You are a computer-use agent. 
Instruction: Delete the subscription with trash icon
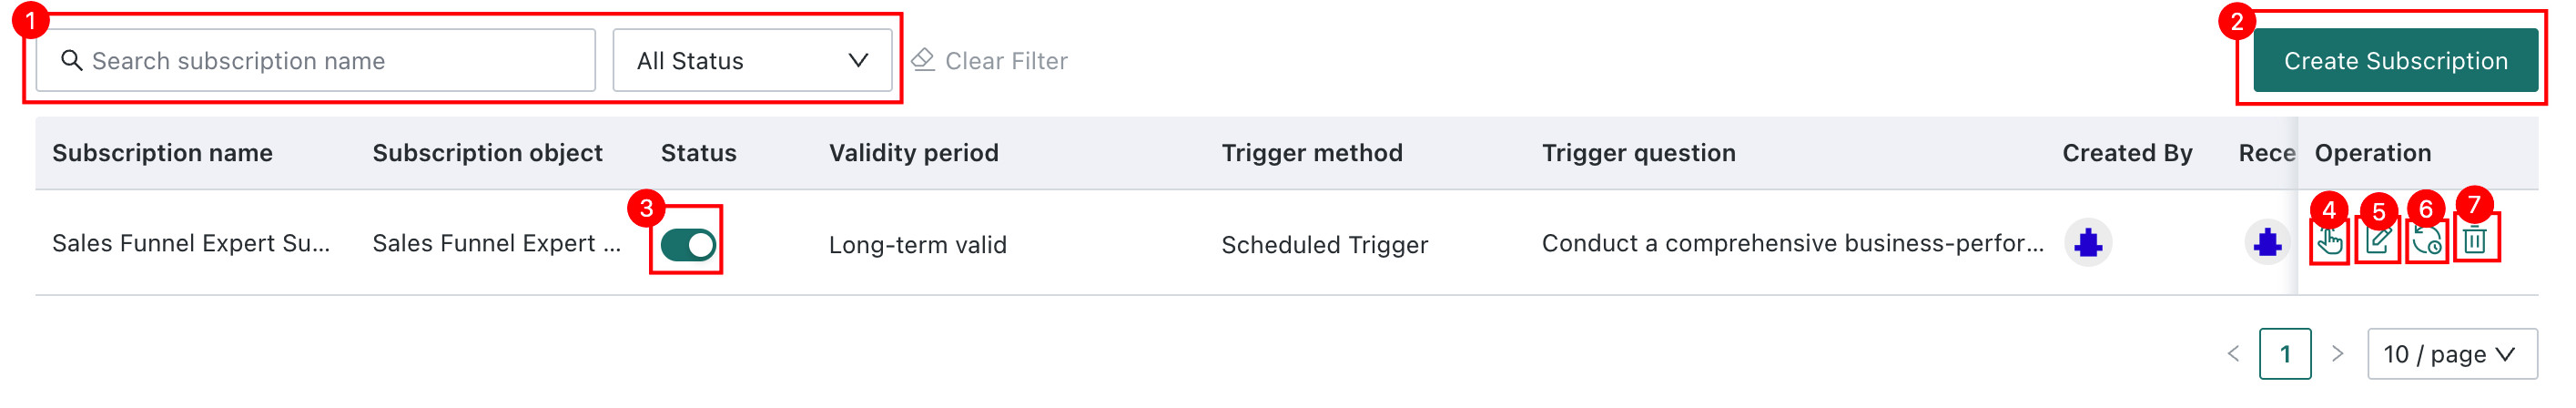point(2476,241)
